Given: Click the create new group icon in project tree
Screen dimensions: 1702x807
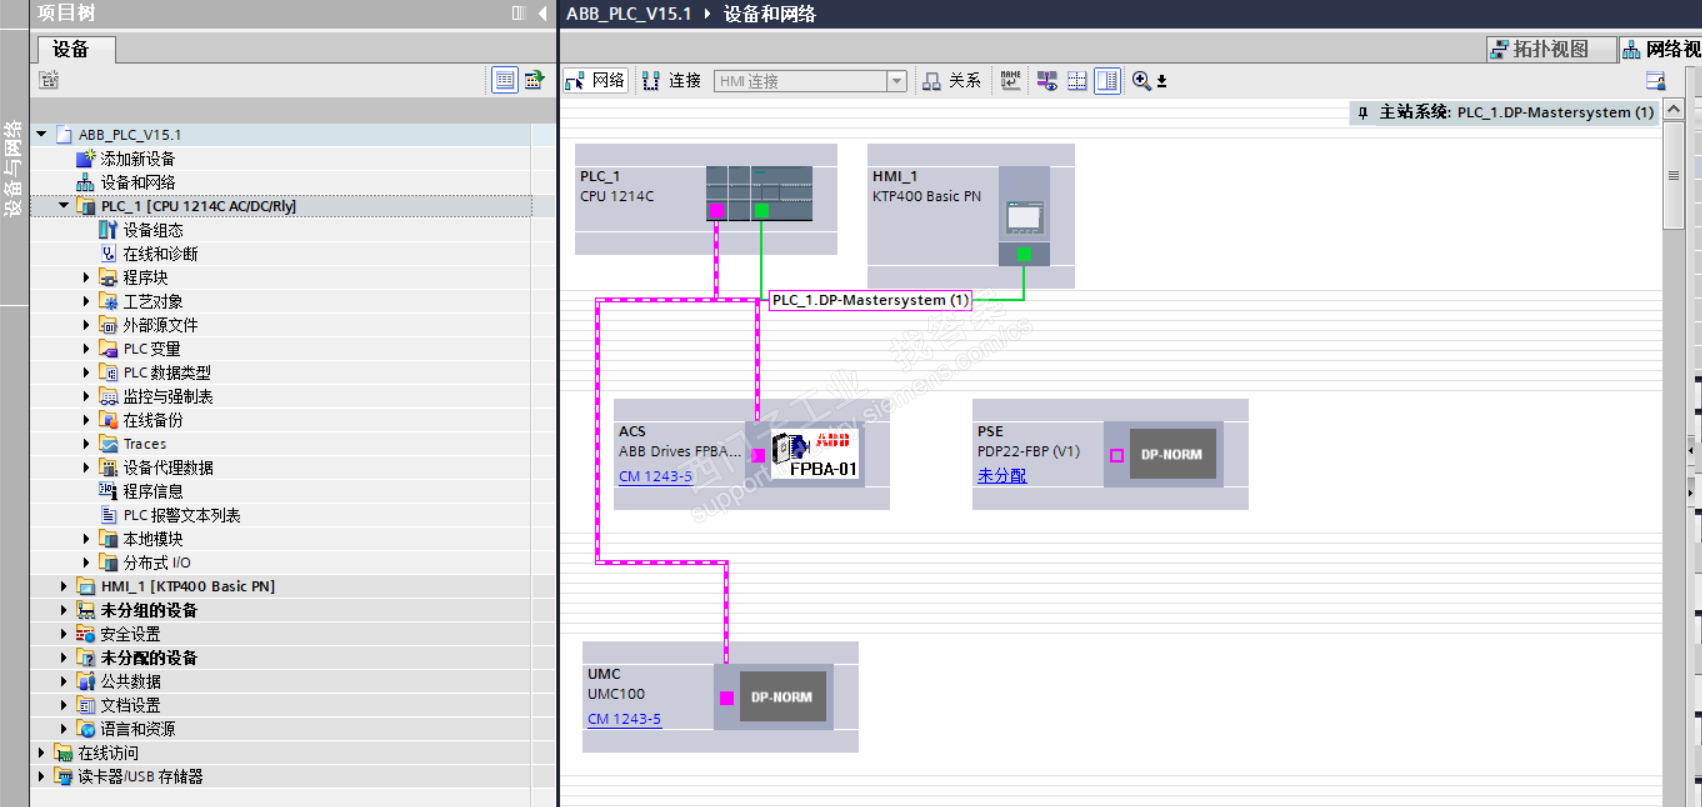Looking at the screenshot, I should point(48,80).
